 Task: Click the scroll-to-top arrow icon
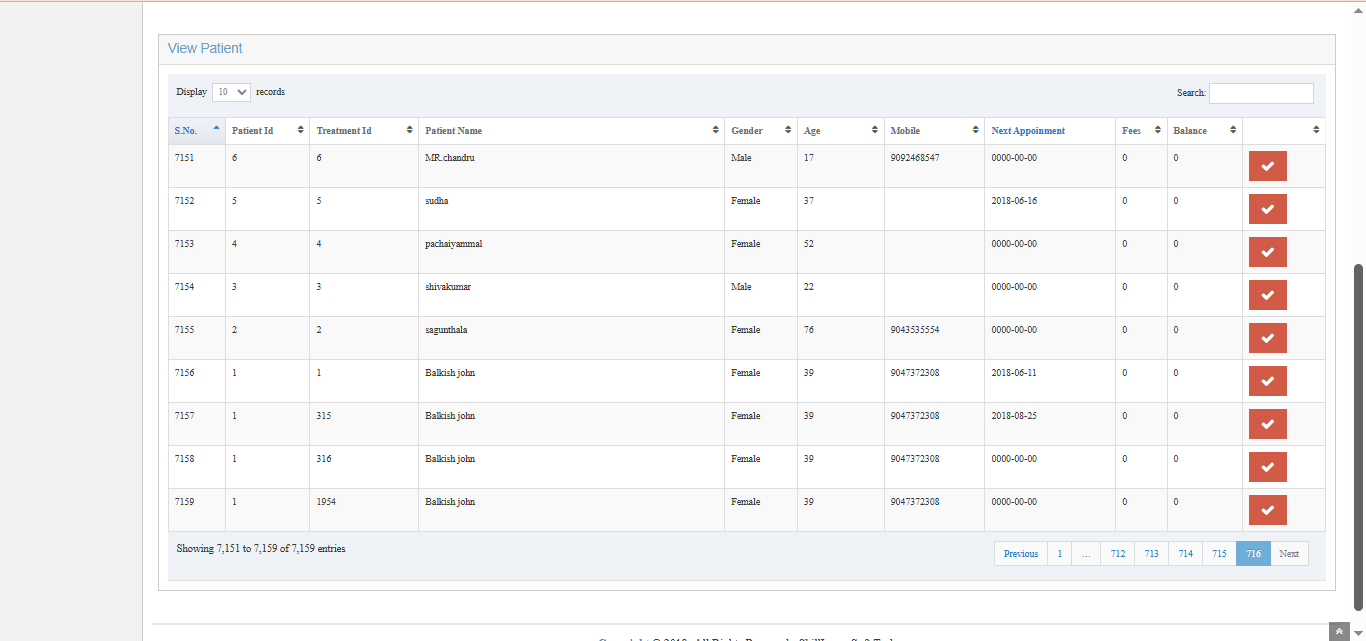click(1338, 632)
